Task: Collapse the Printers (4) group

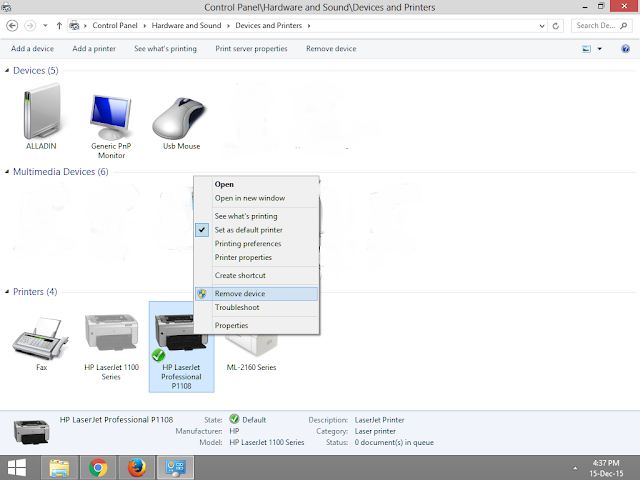Action: click(7, 292)
